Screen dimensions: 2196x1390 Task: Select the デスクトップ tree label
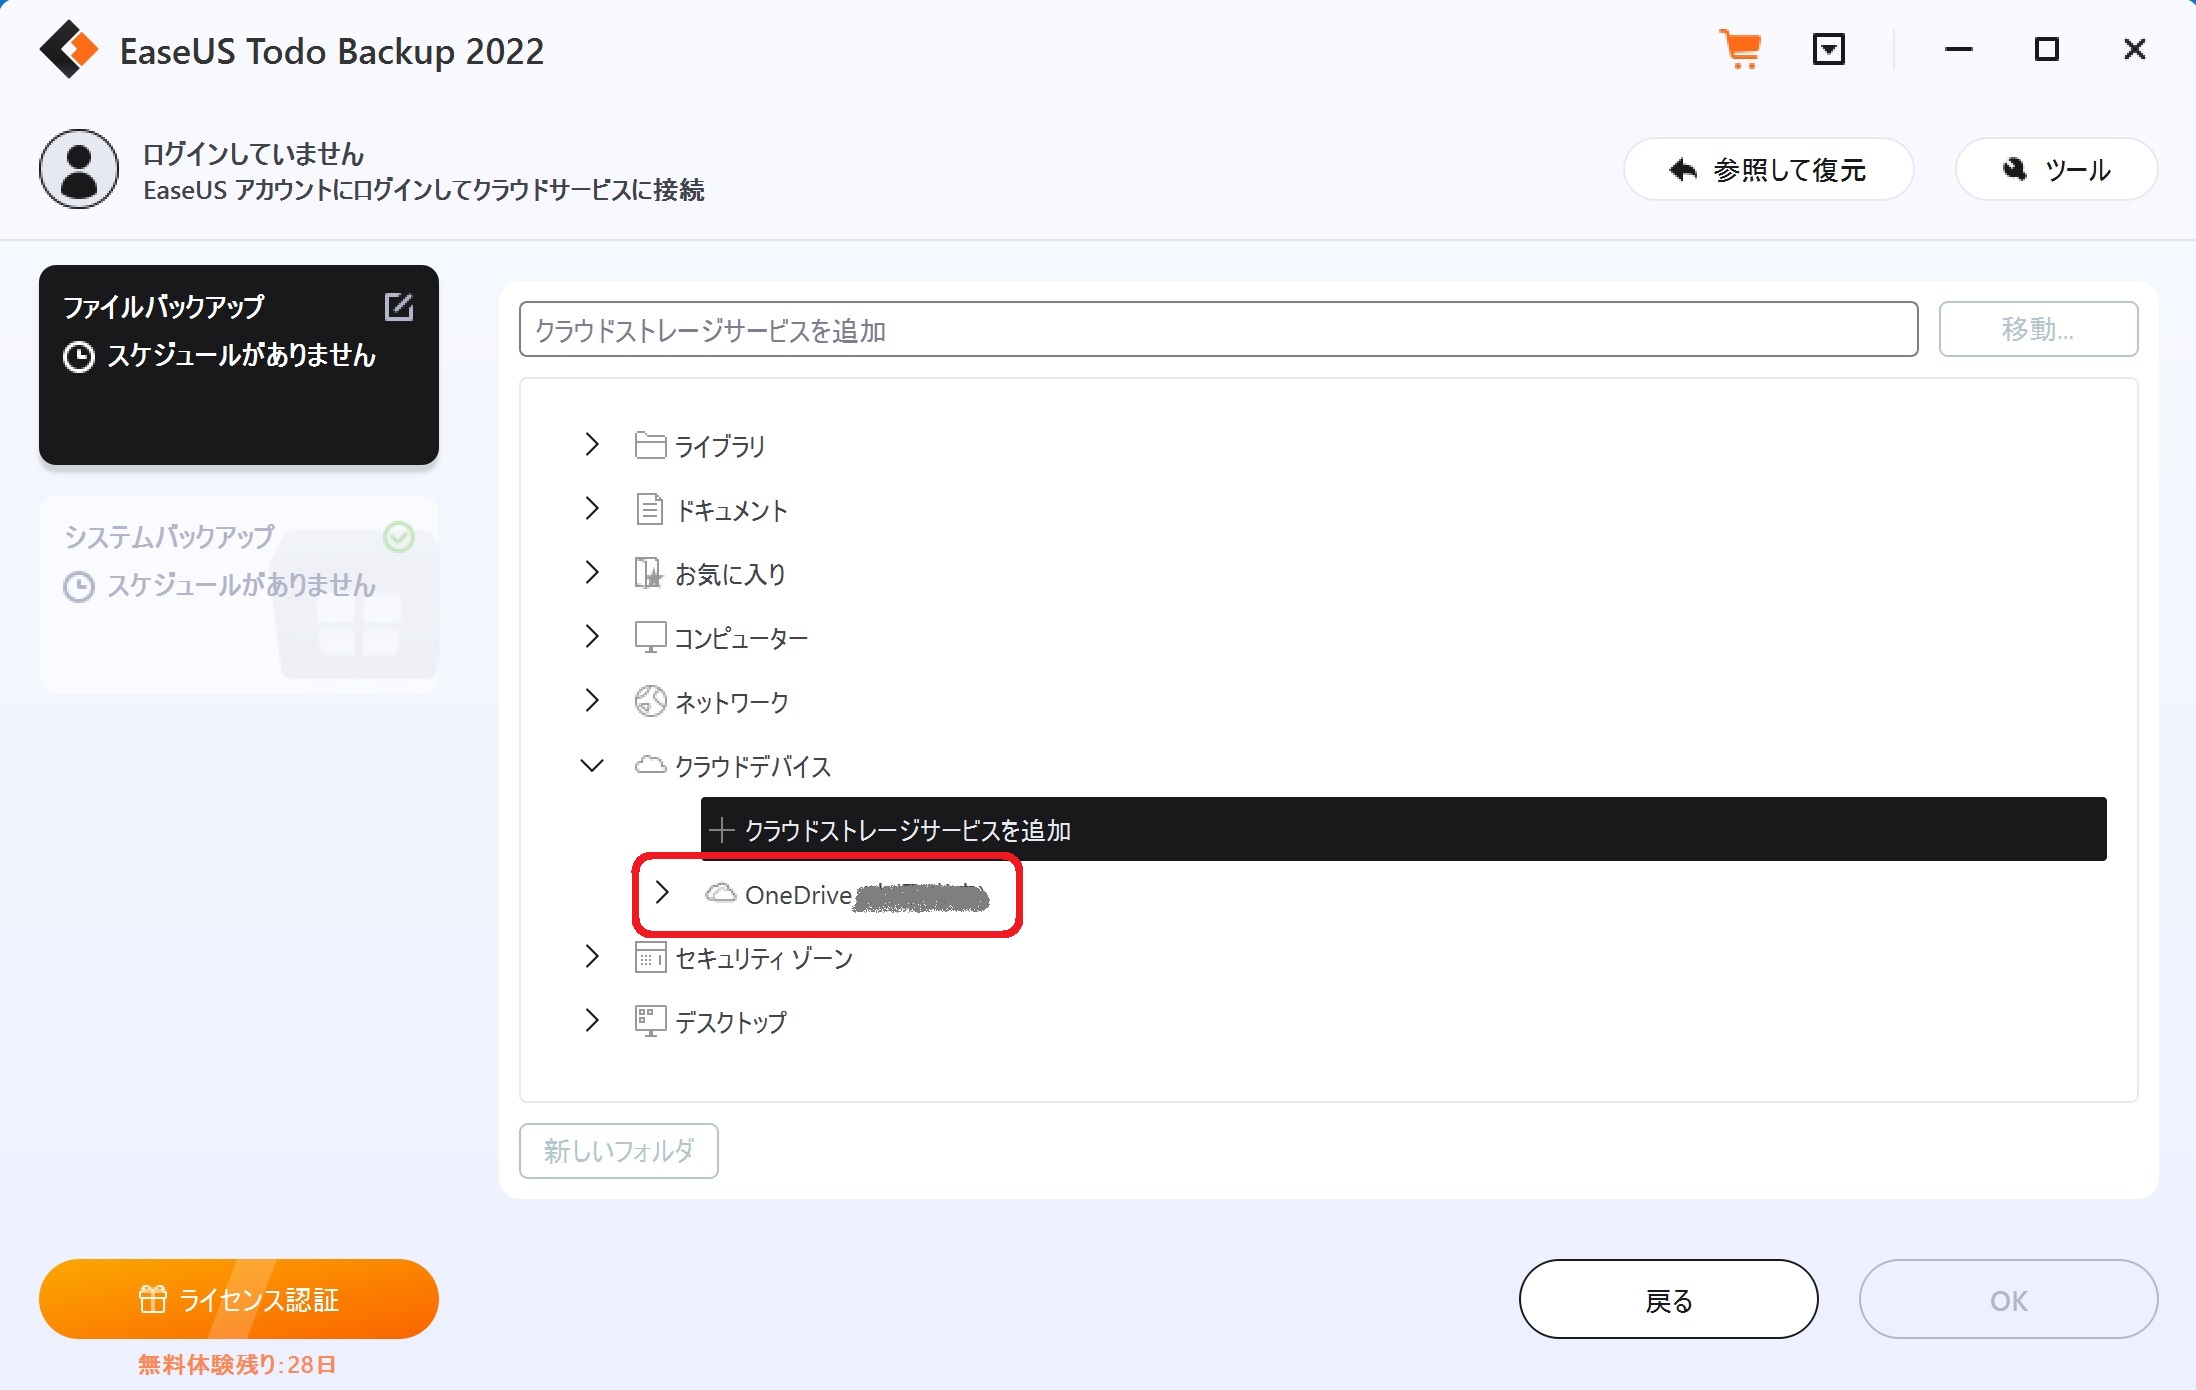click(x=731, y=1022)
